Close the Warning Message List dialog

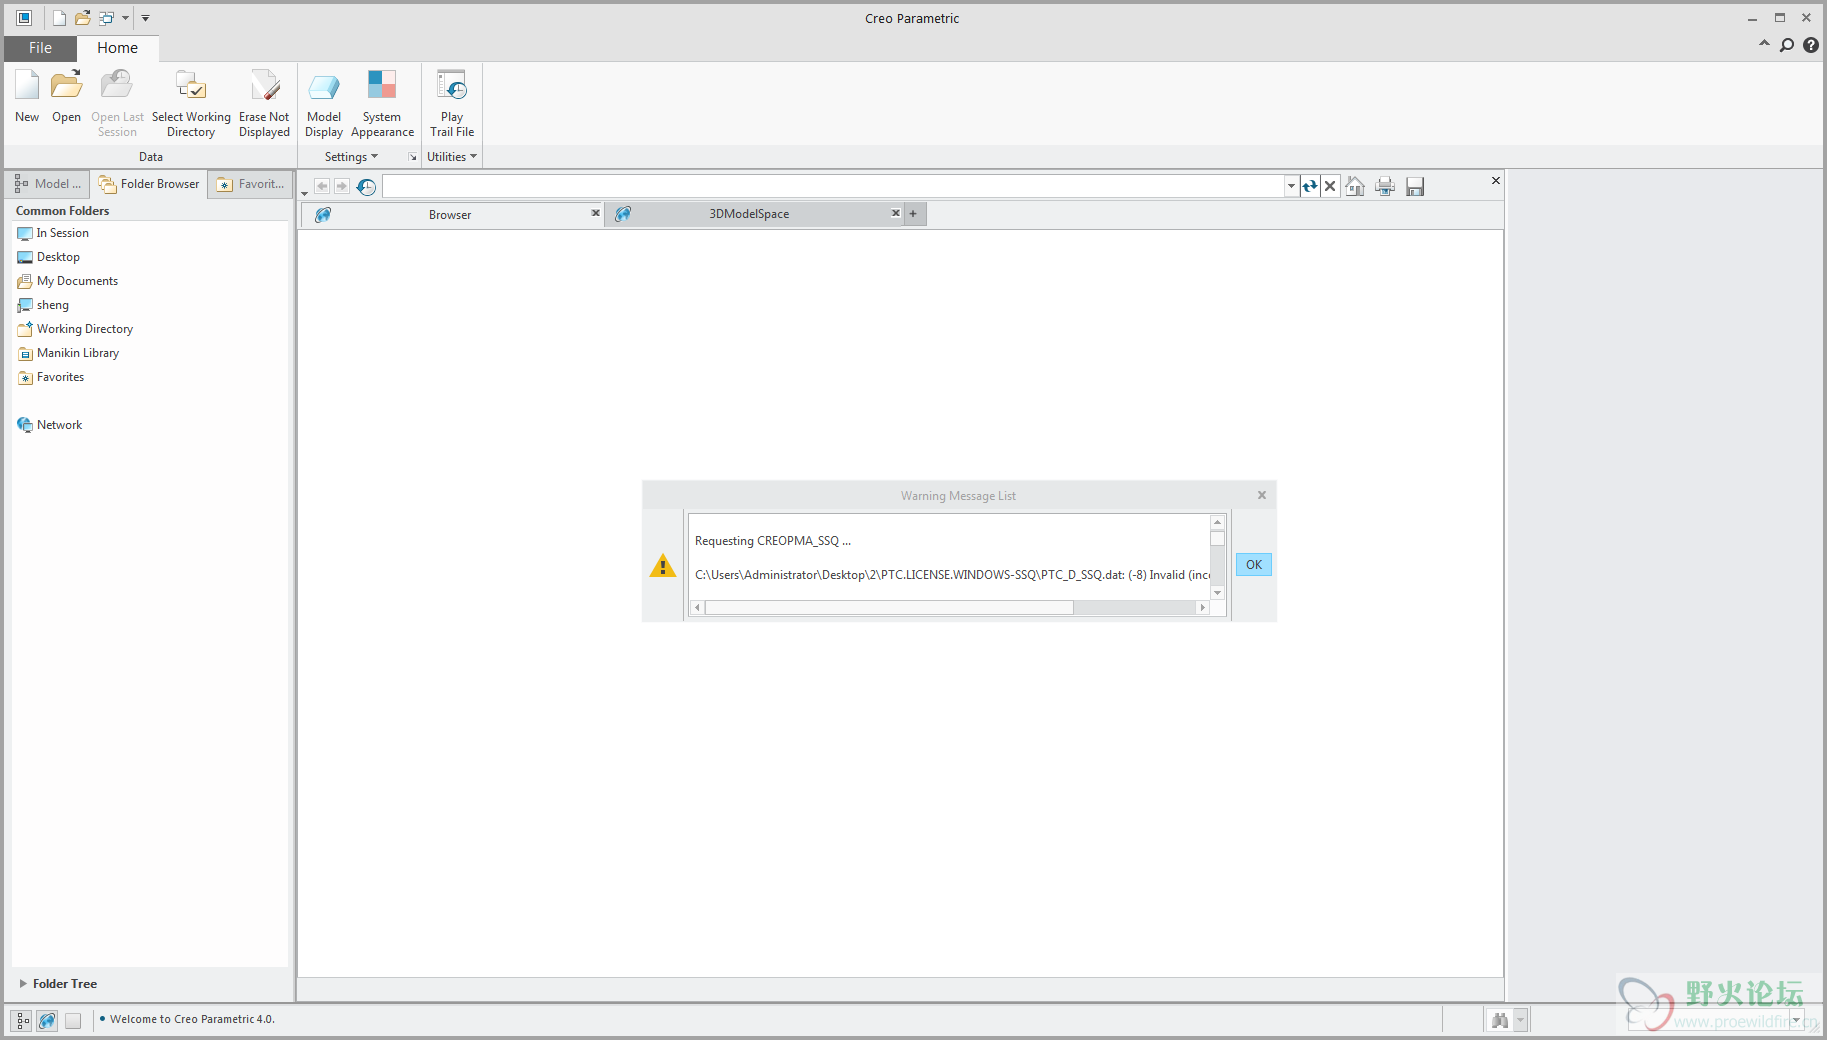coord(1262,495)
